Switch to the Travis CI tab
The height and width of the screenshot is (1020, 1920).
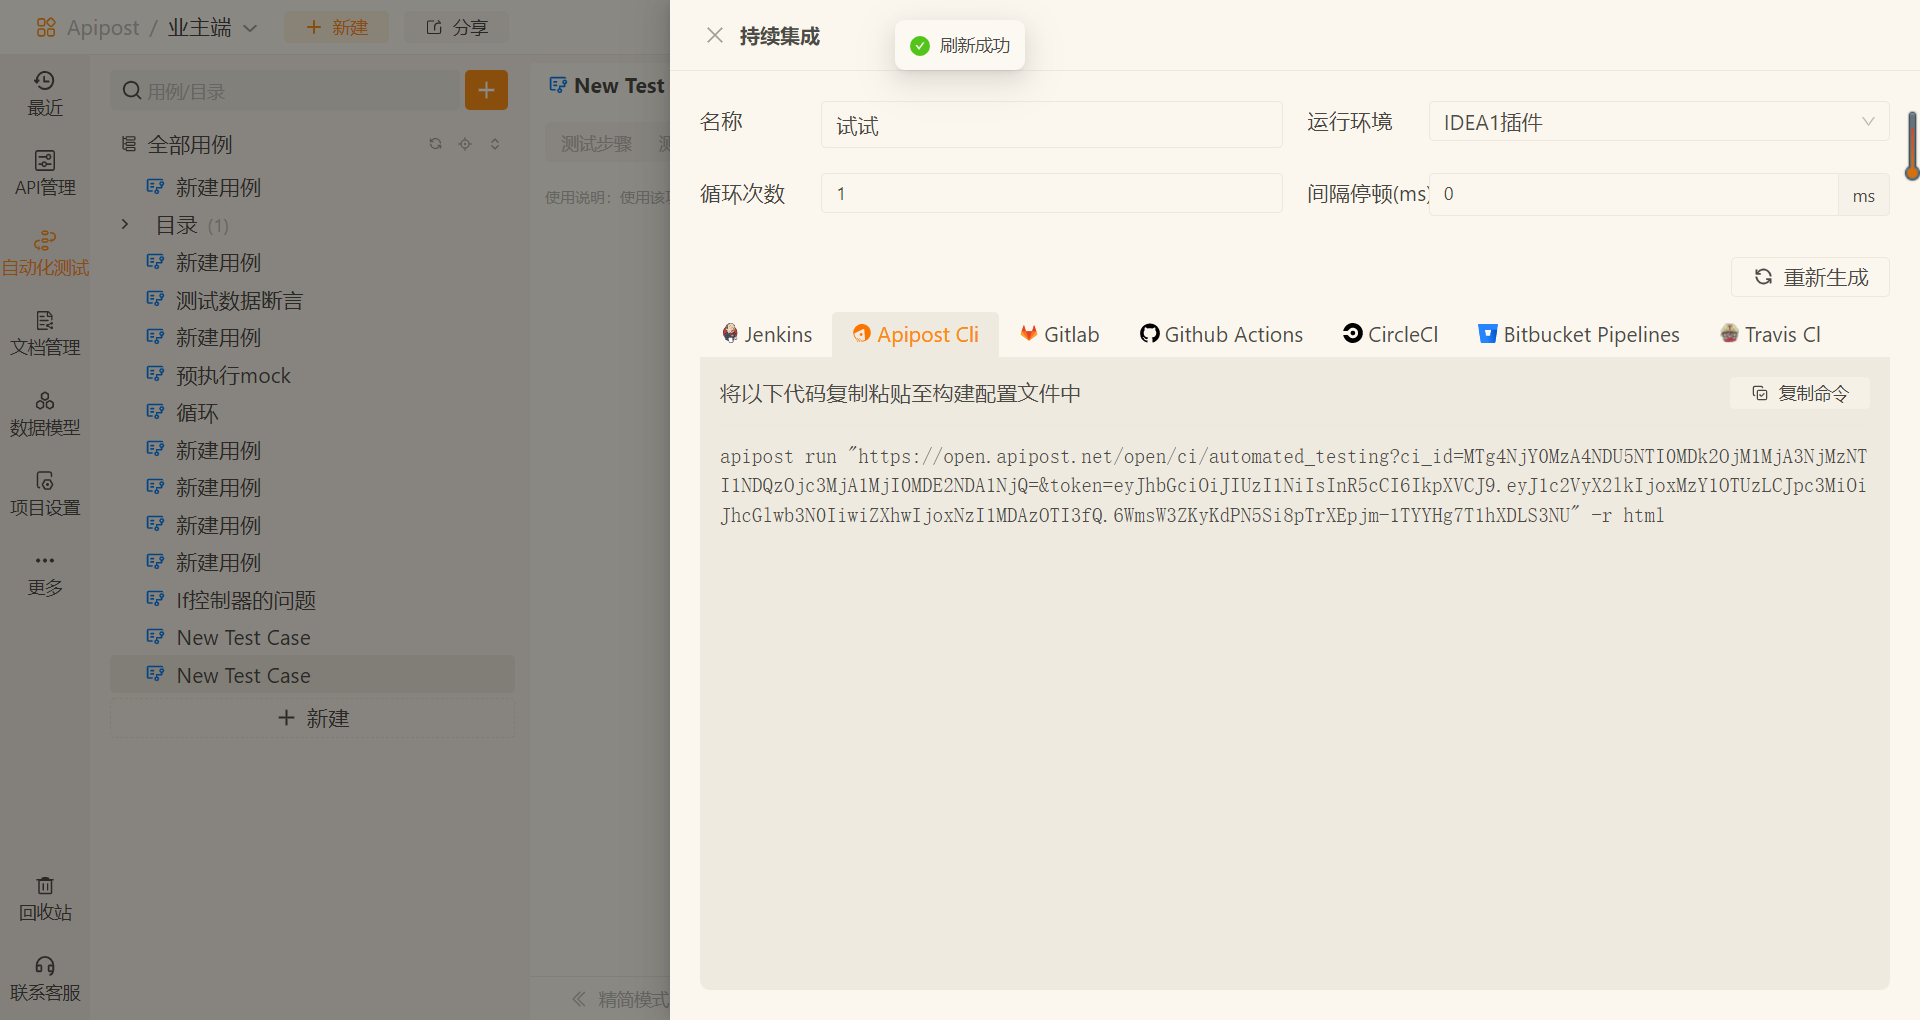pyautogui.click(x=1770, y=334)
